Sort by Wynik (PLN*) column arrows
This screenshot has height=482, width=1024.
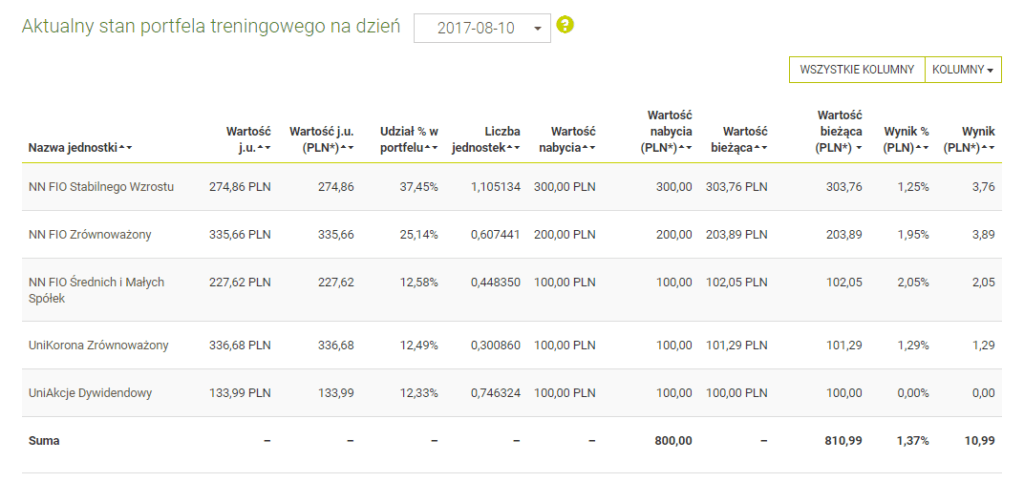[989, 148]
